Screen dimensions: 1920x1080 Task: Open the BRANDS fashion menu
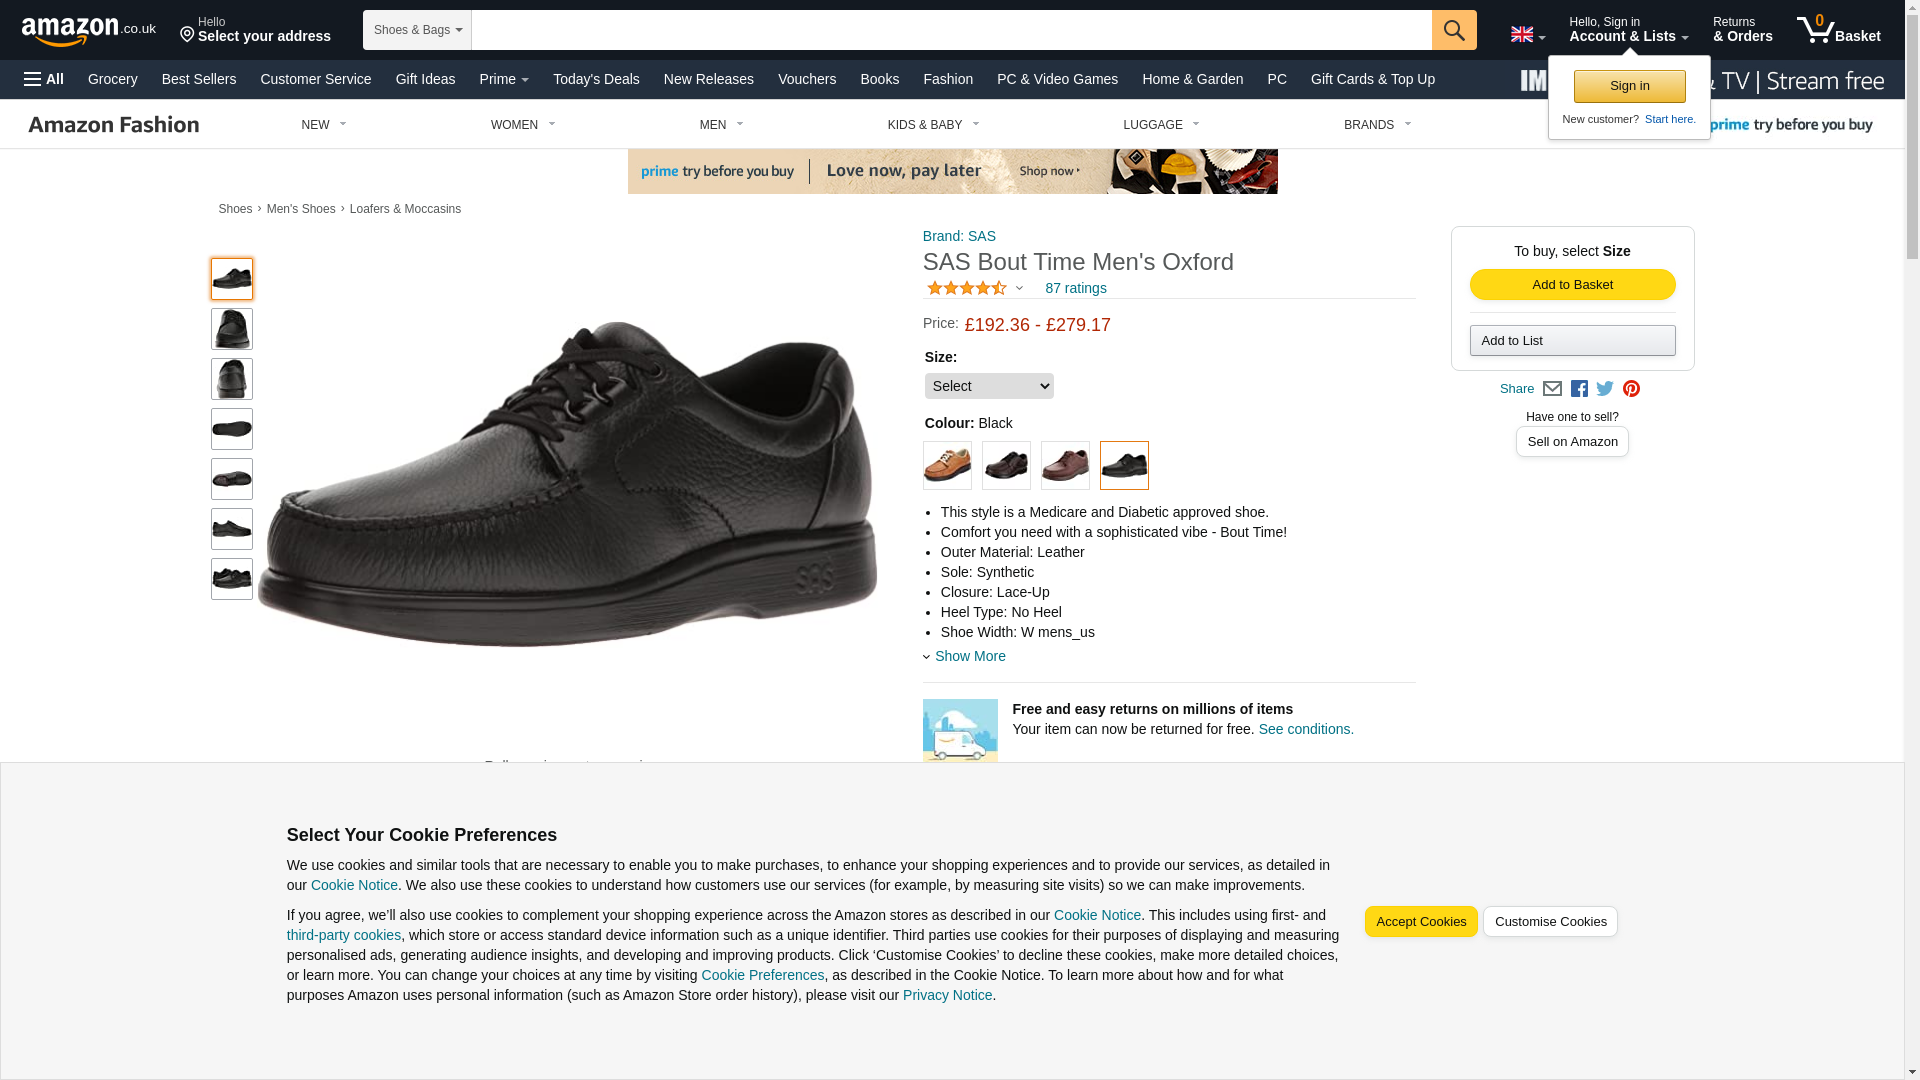pos(1377,125)
